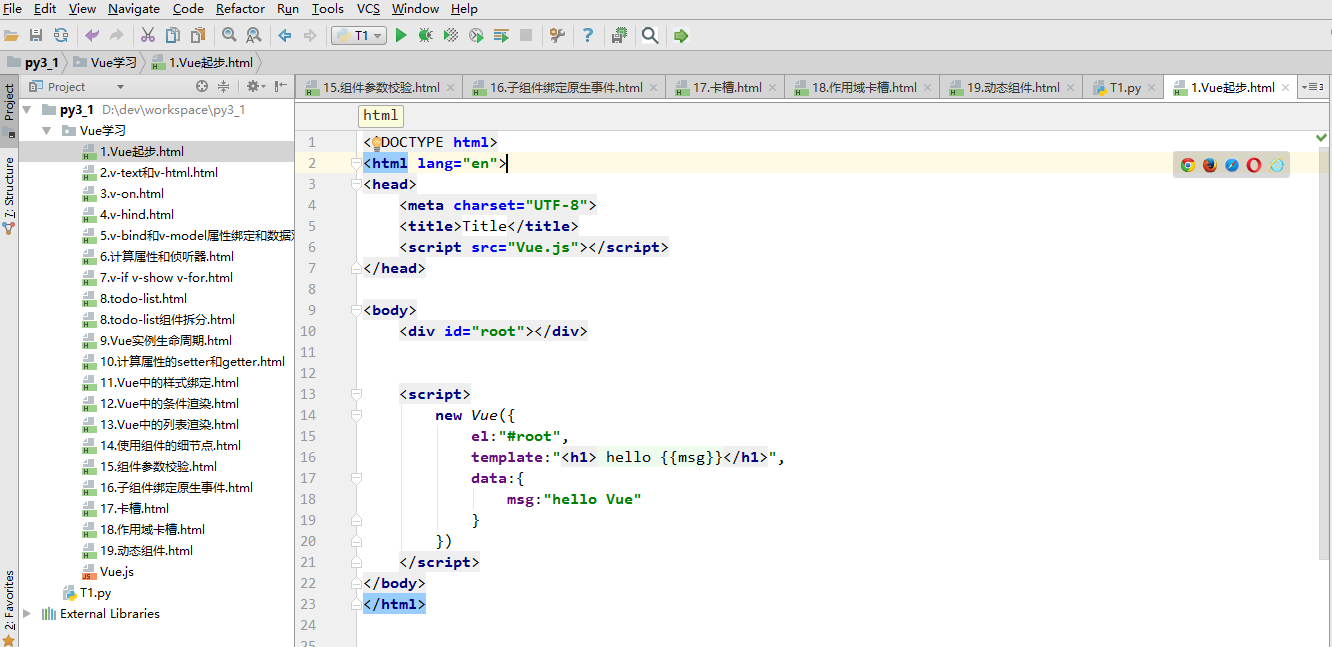1332x647 pixels.
Task: Click the Search Everywhere magnifier icon
Action: coord(650,36)
